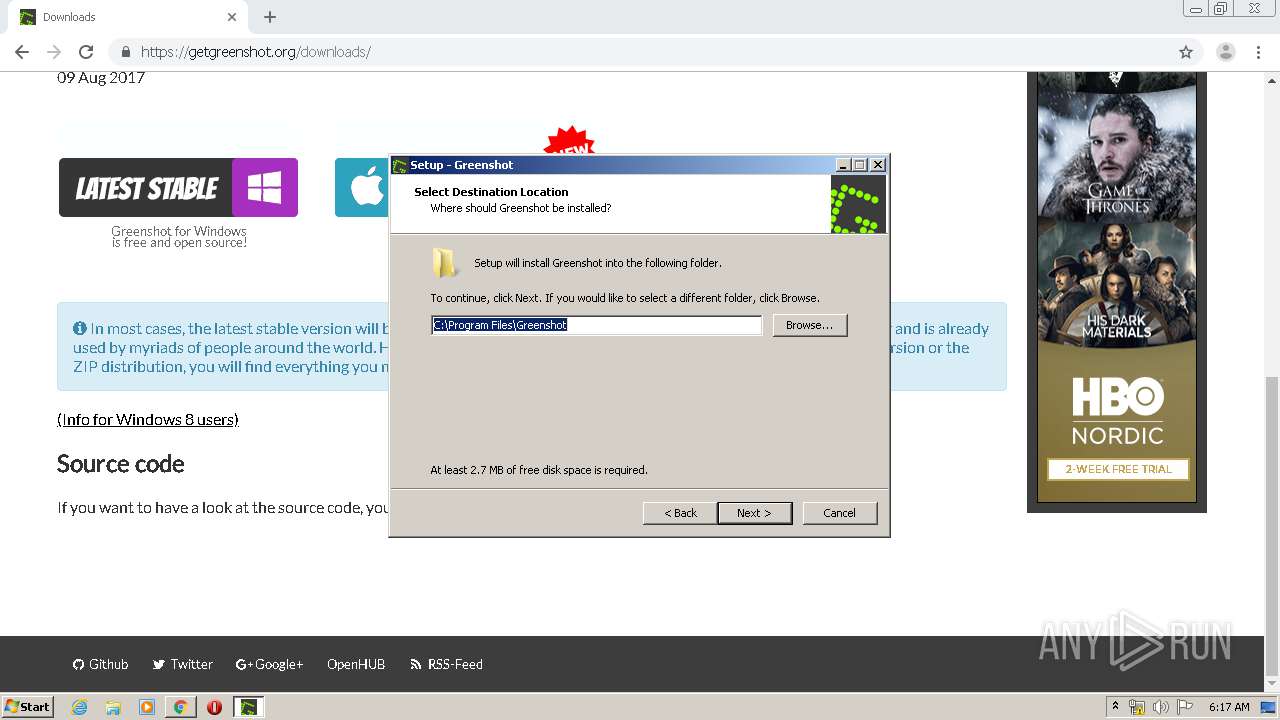Click the folder icon in setup dialog

pyautogui.click(x=445, y=263)
